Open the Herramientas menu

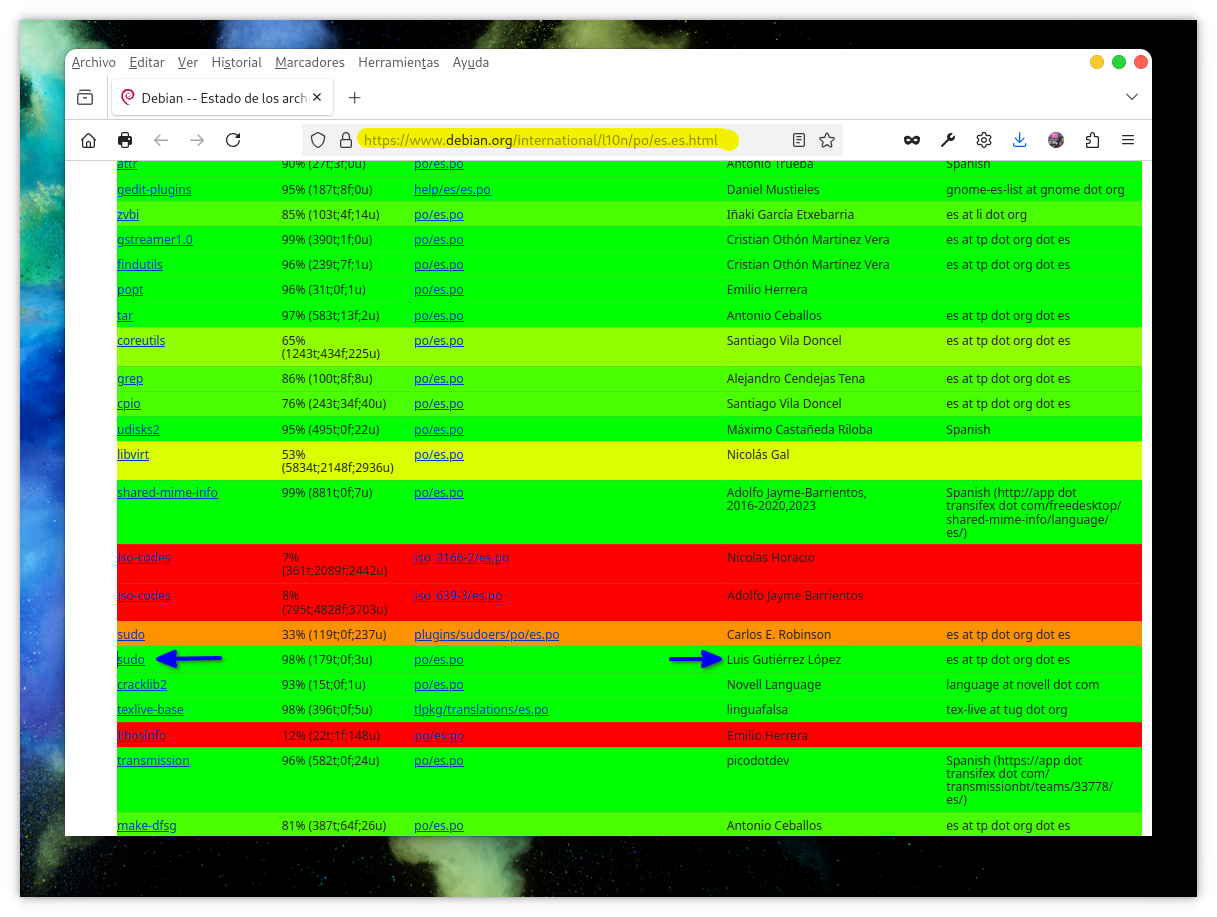(x=399, y=62)
